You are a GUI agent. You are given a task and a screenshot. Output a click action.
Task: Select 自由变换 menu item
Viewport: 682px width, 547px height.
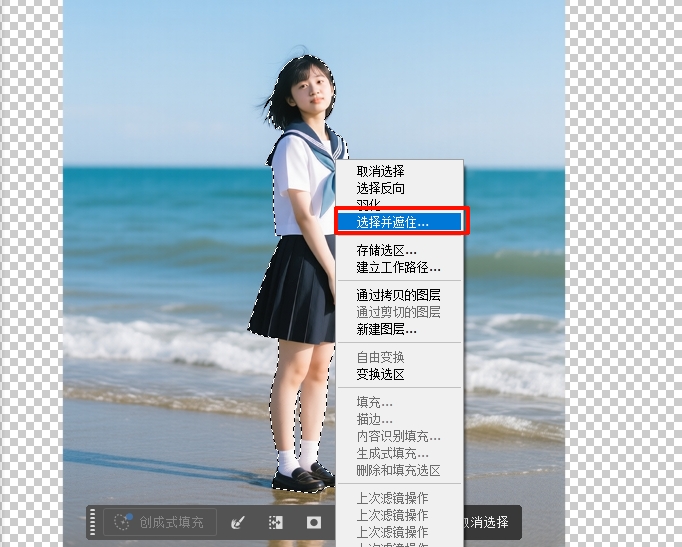click(x=398, y=357)
